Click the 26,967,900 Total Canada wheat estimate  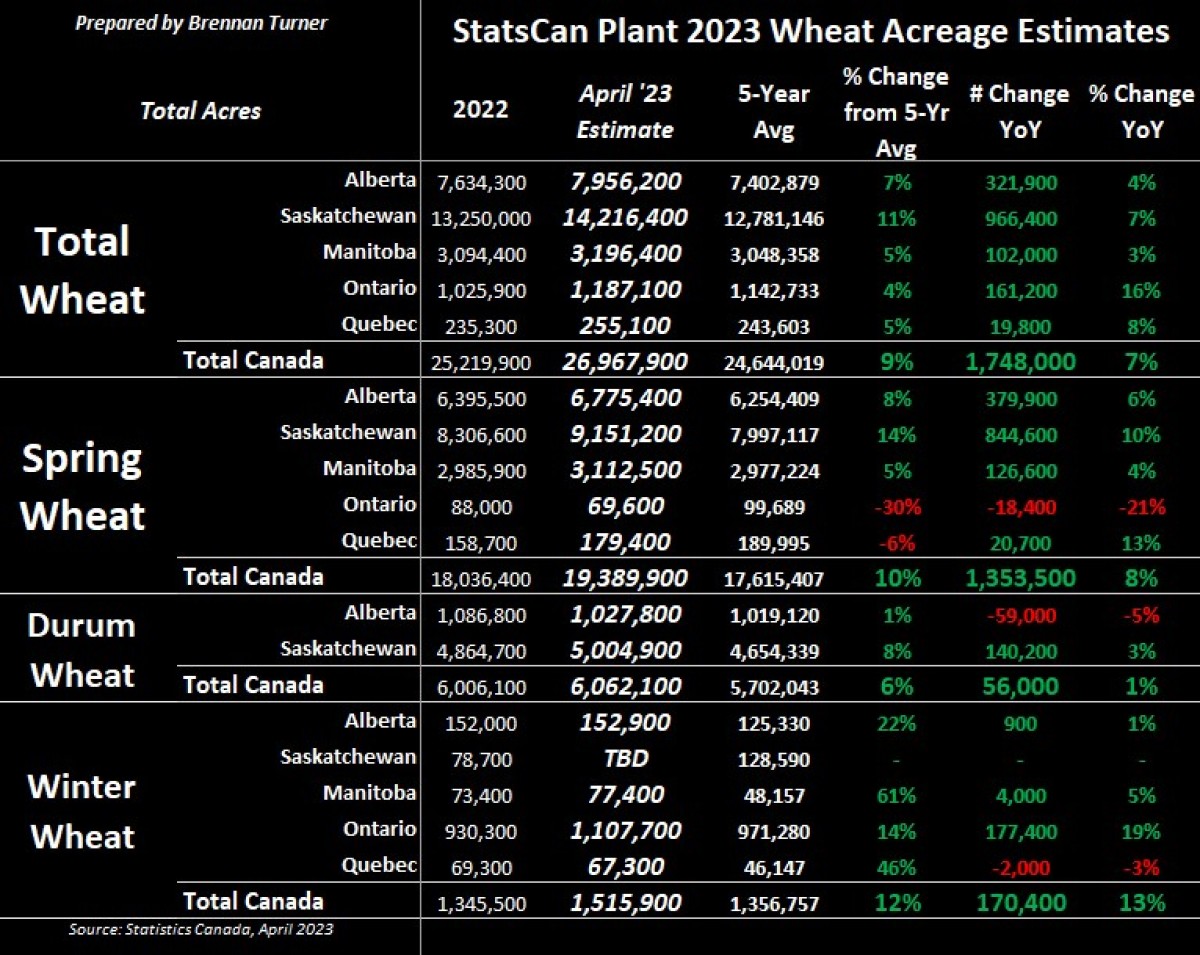627,361
